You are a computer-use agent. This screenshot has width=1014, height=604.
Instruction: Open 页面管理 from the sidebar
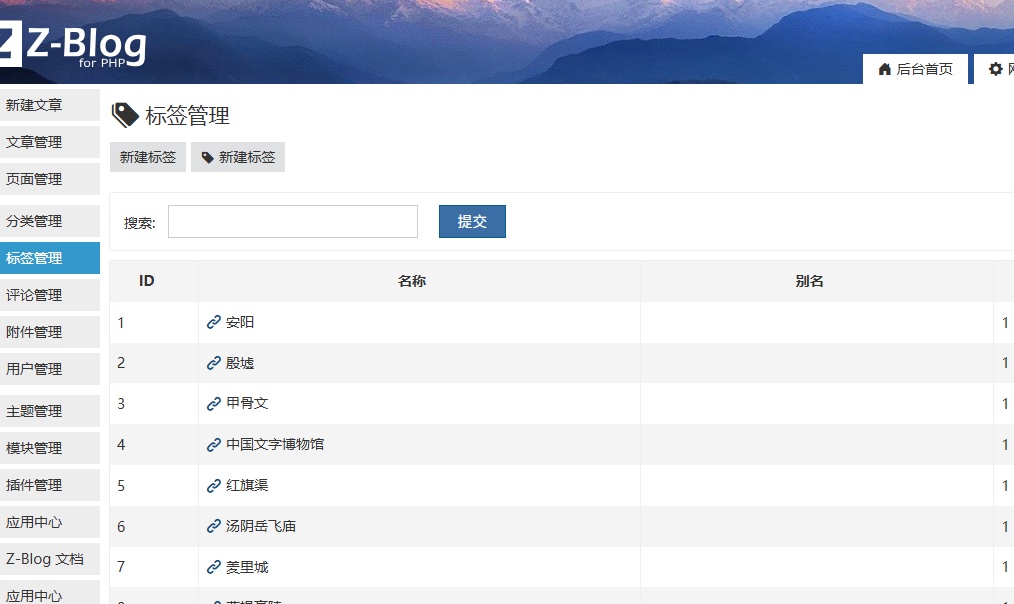point(50,178)
